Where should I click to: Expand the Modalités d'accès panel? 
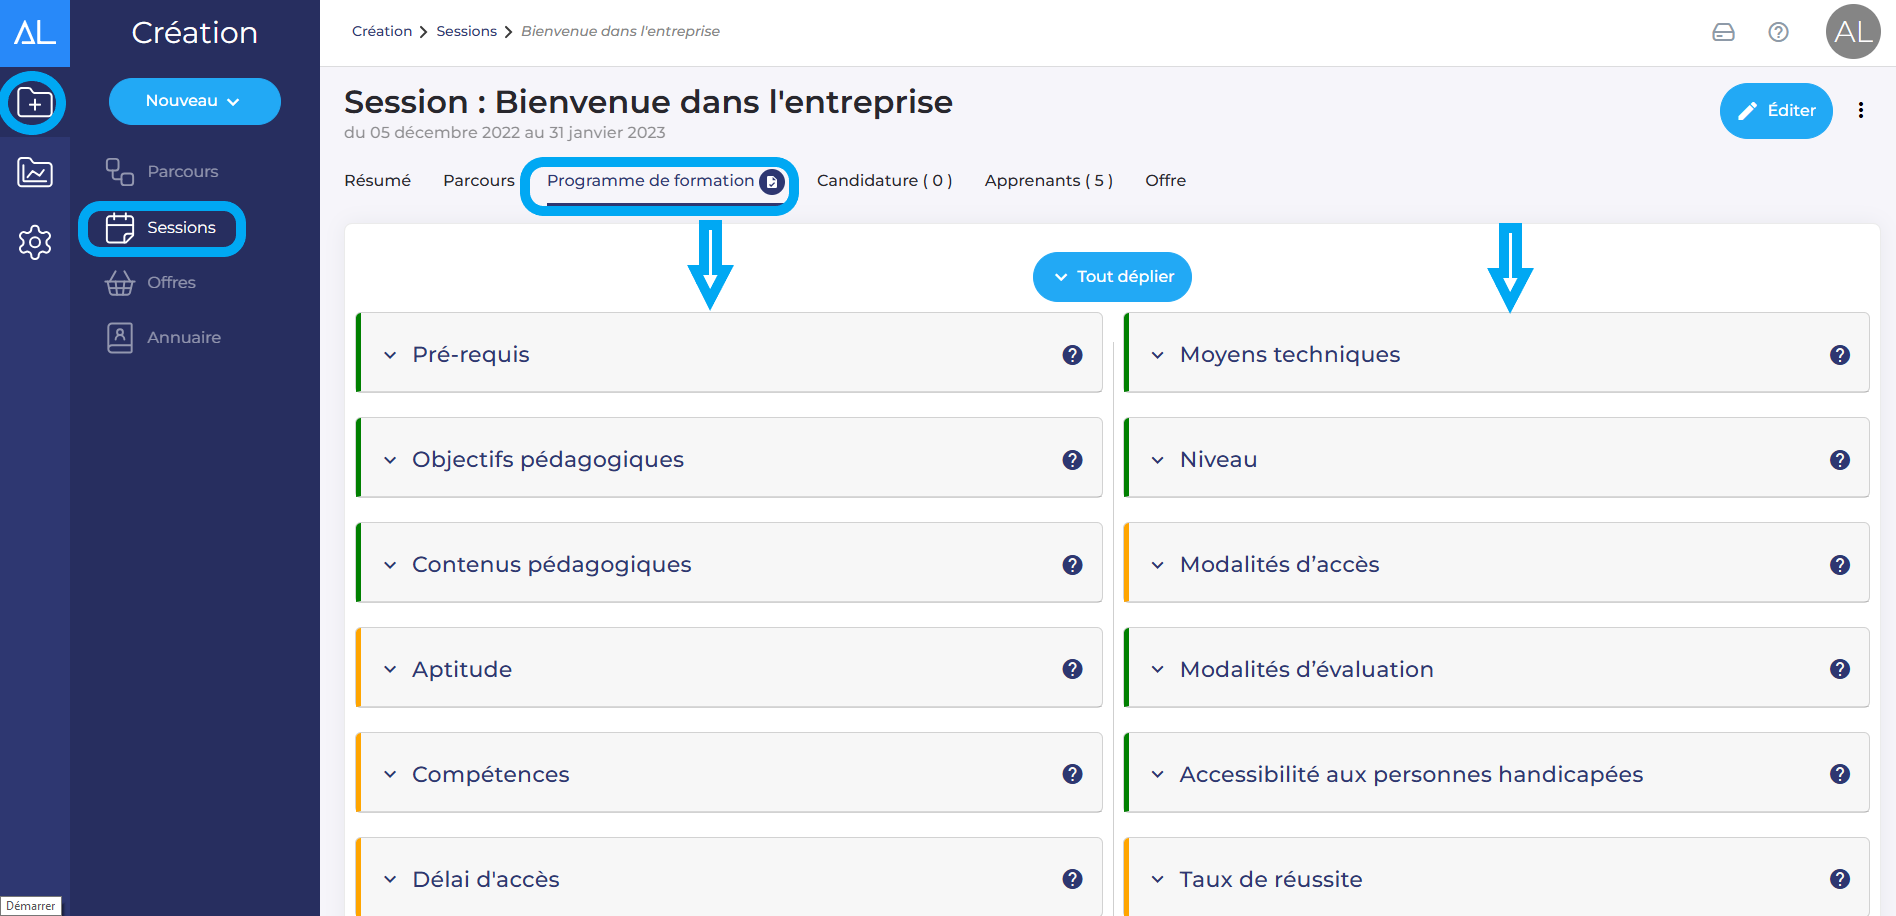(x=1279, y=565)
